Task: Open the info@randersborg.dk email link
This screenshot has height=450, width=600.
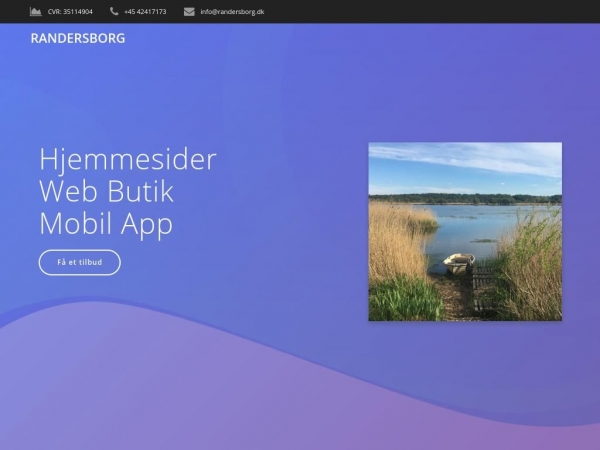Action: coord(231,12)
